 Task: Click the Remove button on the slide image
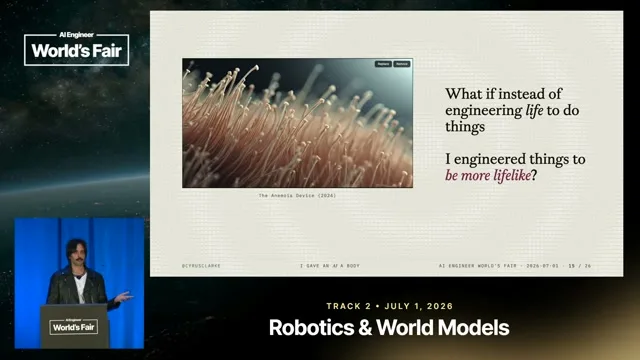coord(402,64)
